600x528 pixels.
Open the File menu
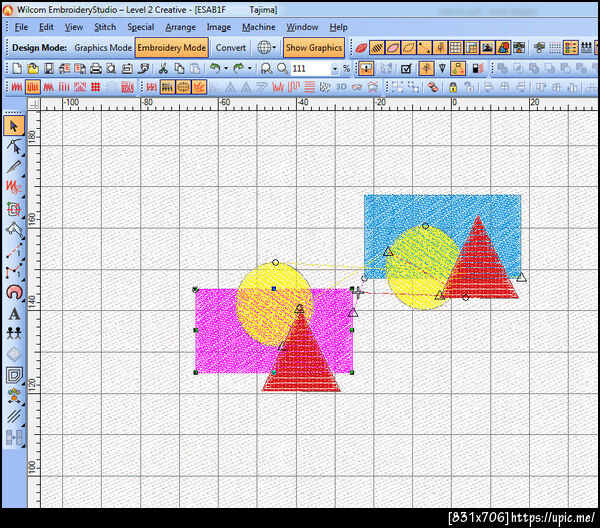(x=21, y=27)
